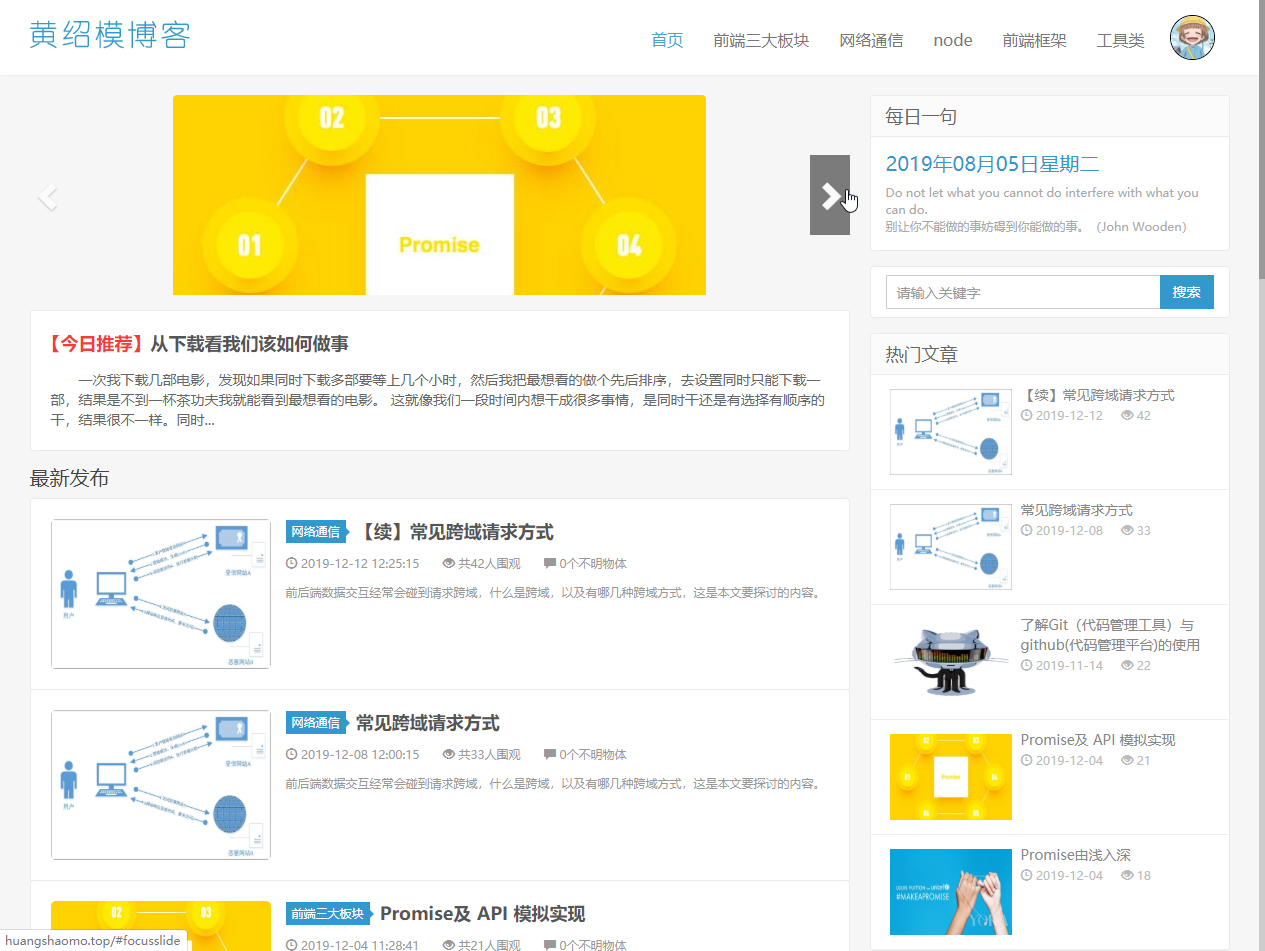Click thumbnail of 2019-12-08 post in latest list
This screenshot has height=951, width=1265.
(161, 785)
